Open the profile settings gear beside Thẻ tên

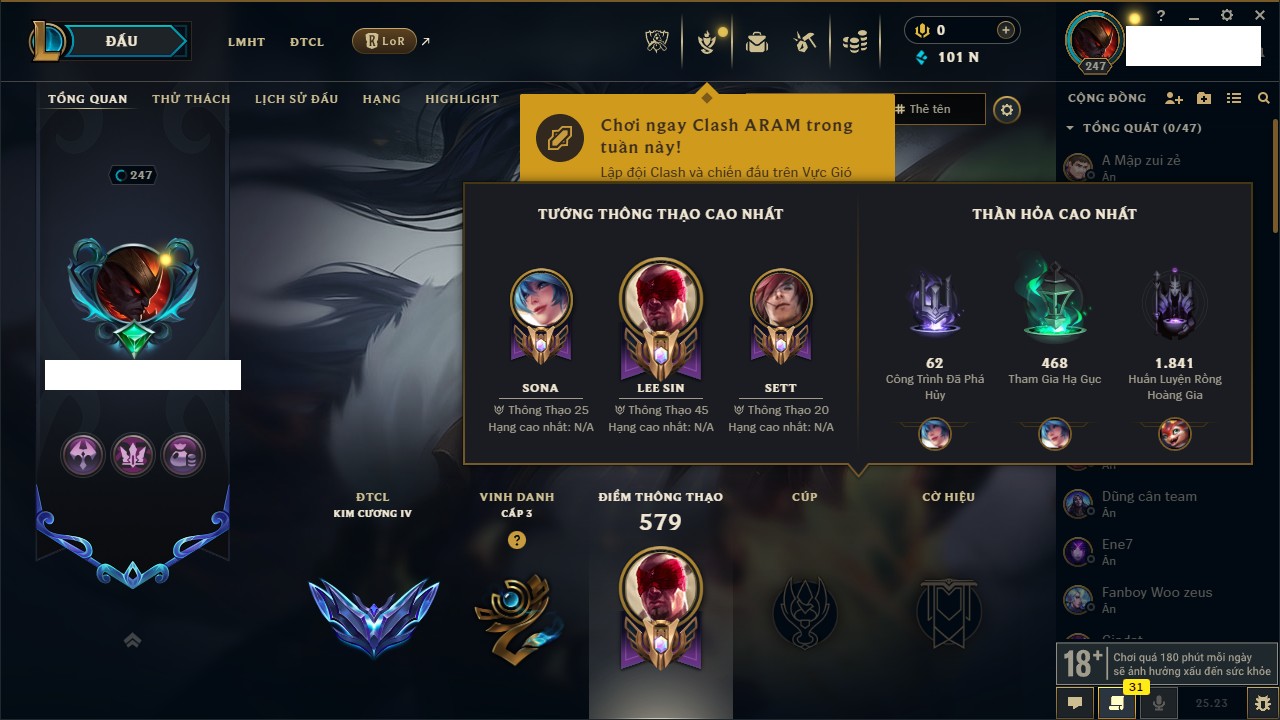[x=1007, y=110]
